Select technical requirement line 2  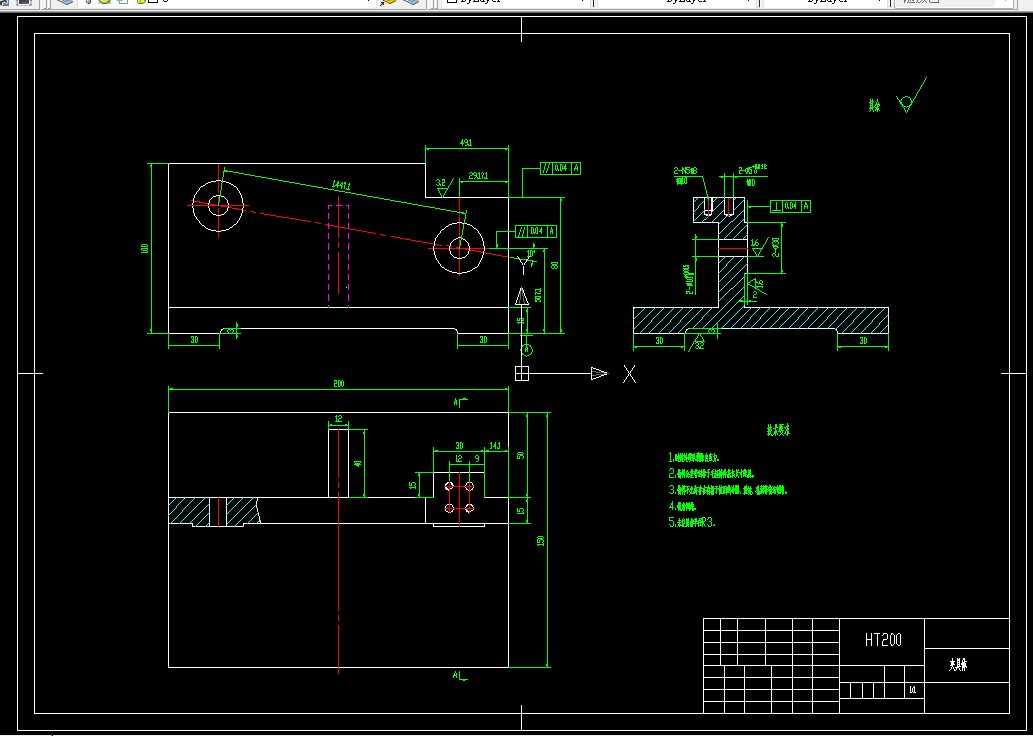coord(712,473)
